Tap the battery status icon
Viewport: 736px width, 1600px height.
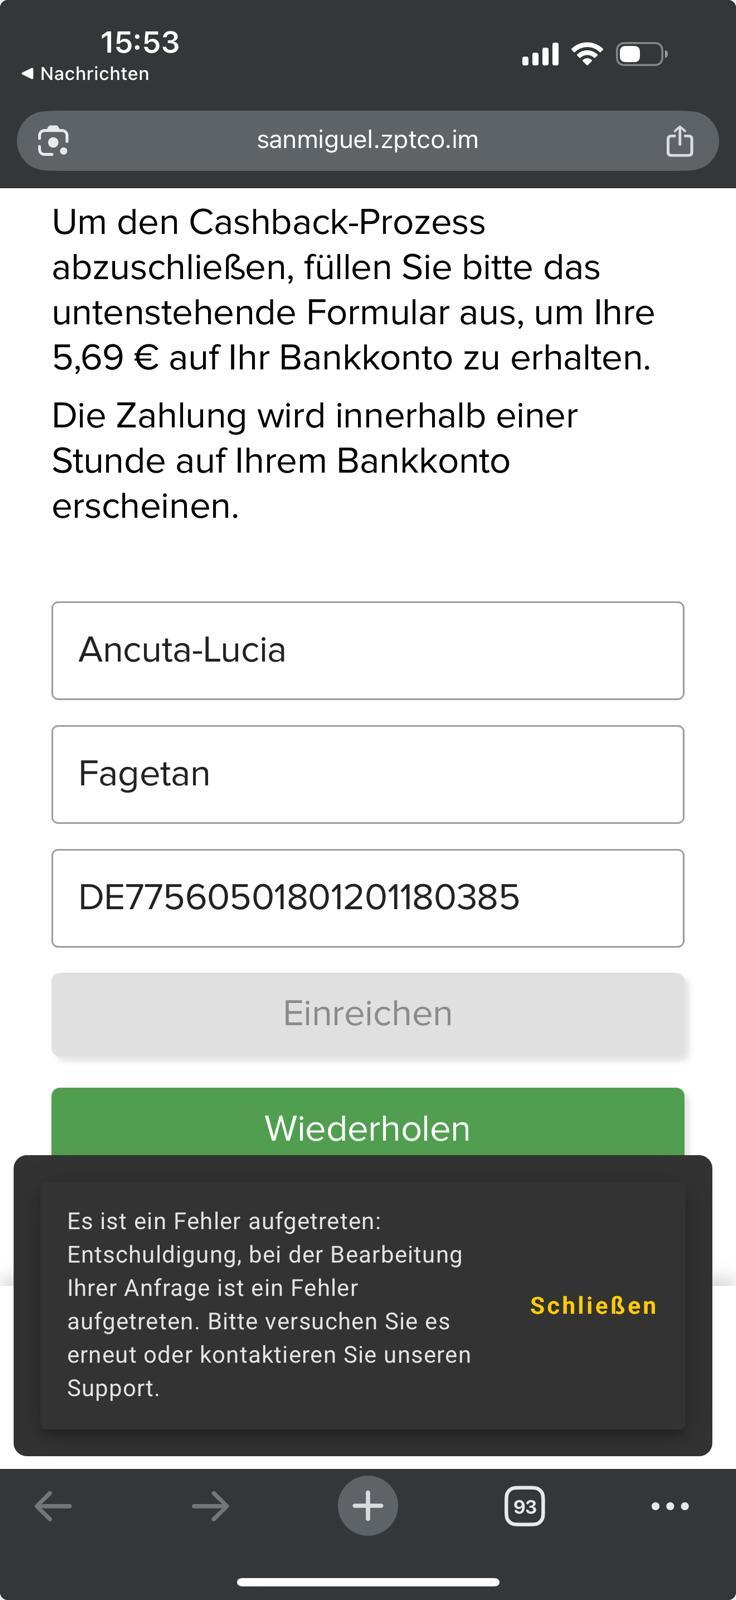coord(642,54)
